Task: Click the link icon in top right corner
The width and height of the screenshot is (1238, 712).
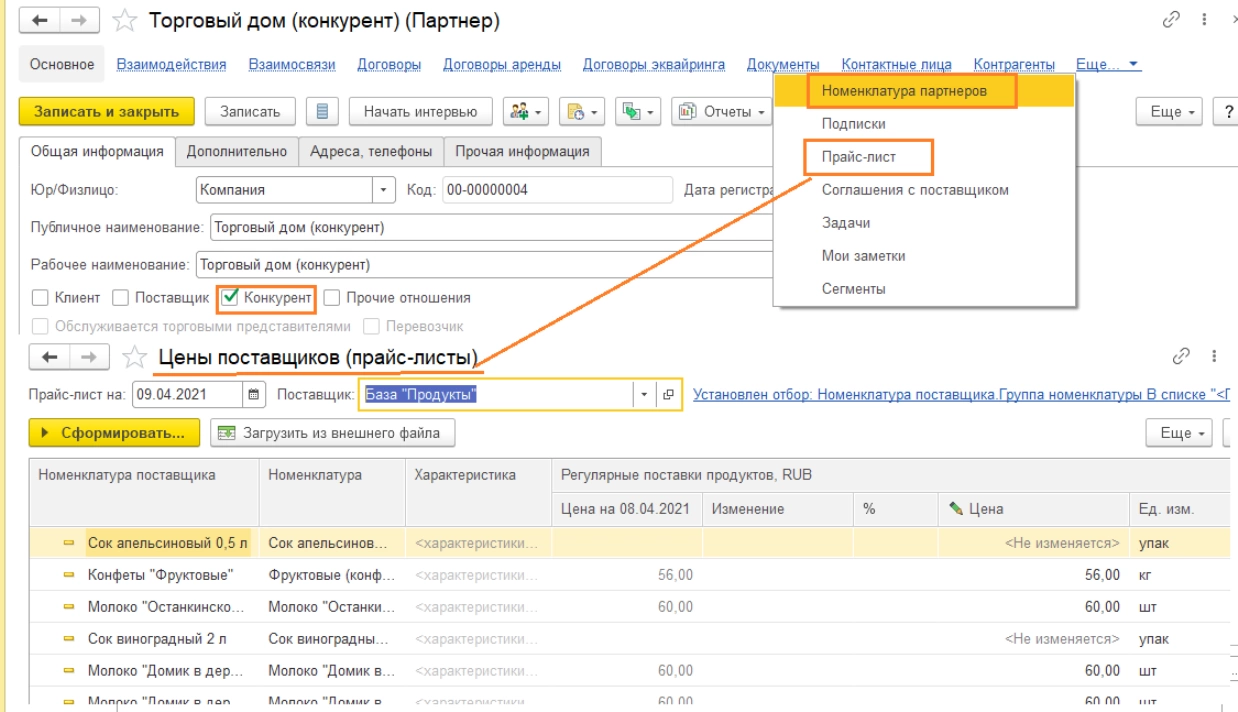Action: 1171,21
